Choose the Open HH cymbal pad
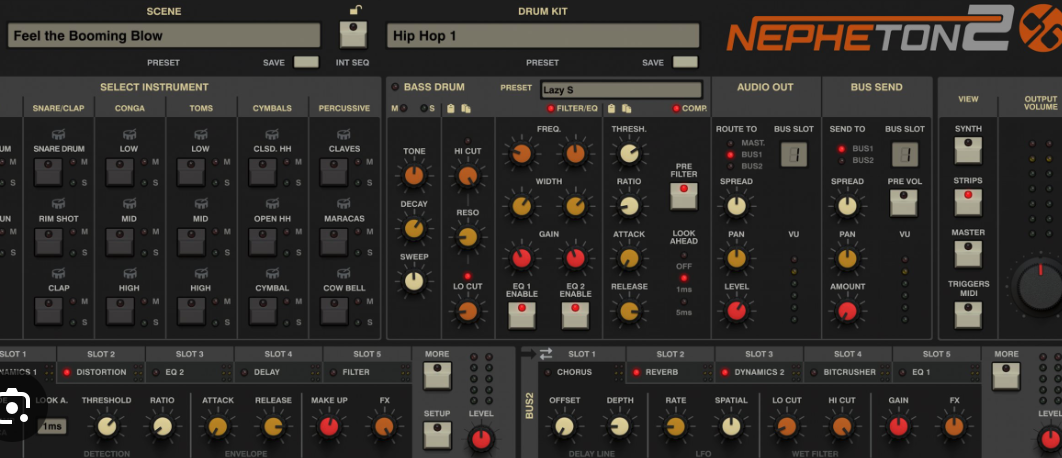Image resolution: width=1062 pixels, height=458 pixels. pyautogui.click(x=263, y=242)
